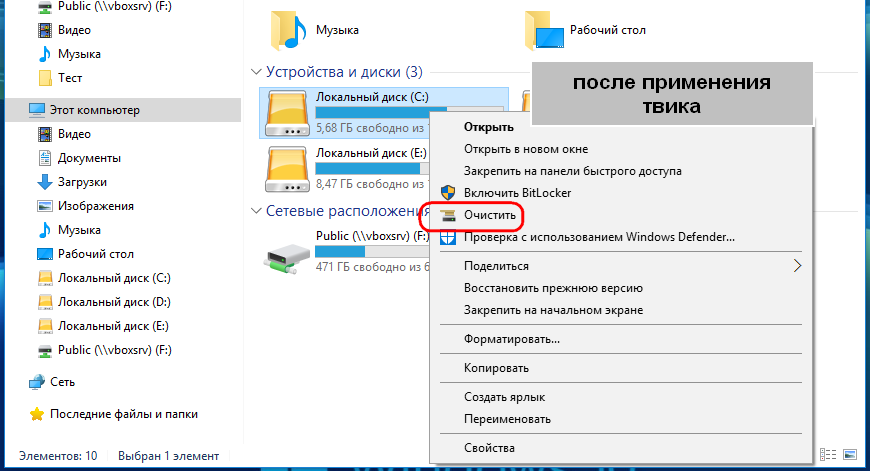Screen dimensions: 870x471
Task: Click the 8,47 ГБ свободно text
Action: (x=372, y=184)
